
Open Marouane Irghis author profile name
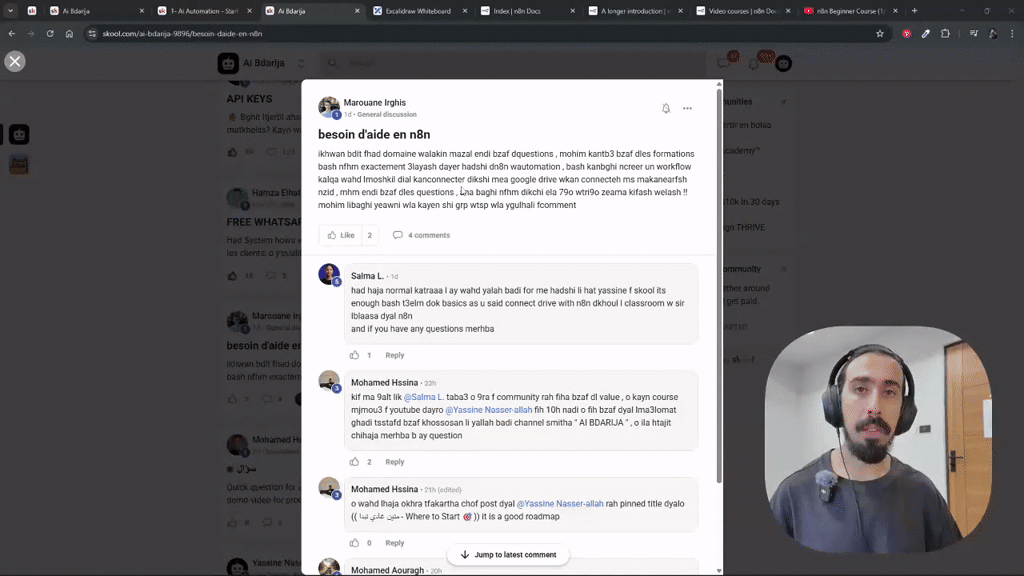[374, 103]
